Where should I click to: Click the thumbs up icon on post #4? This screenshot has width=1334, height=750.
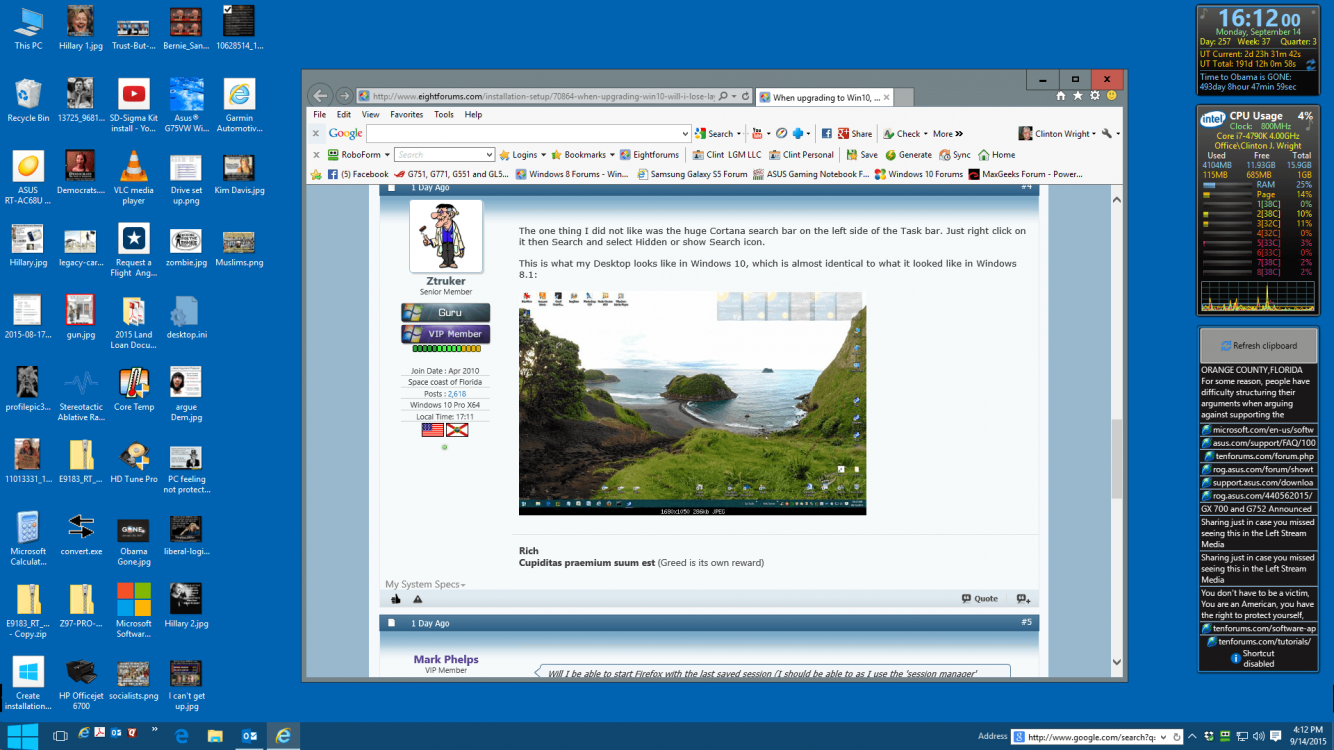(x=396, y=599)
